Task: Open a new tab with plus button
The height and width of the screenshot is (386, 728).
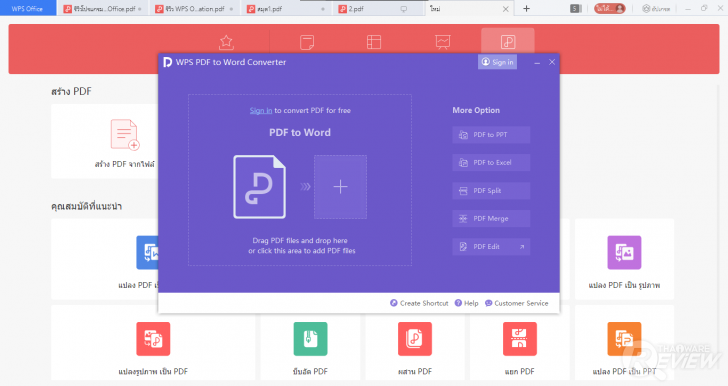Action: 526,8
